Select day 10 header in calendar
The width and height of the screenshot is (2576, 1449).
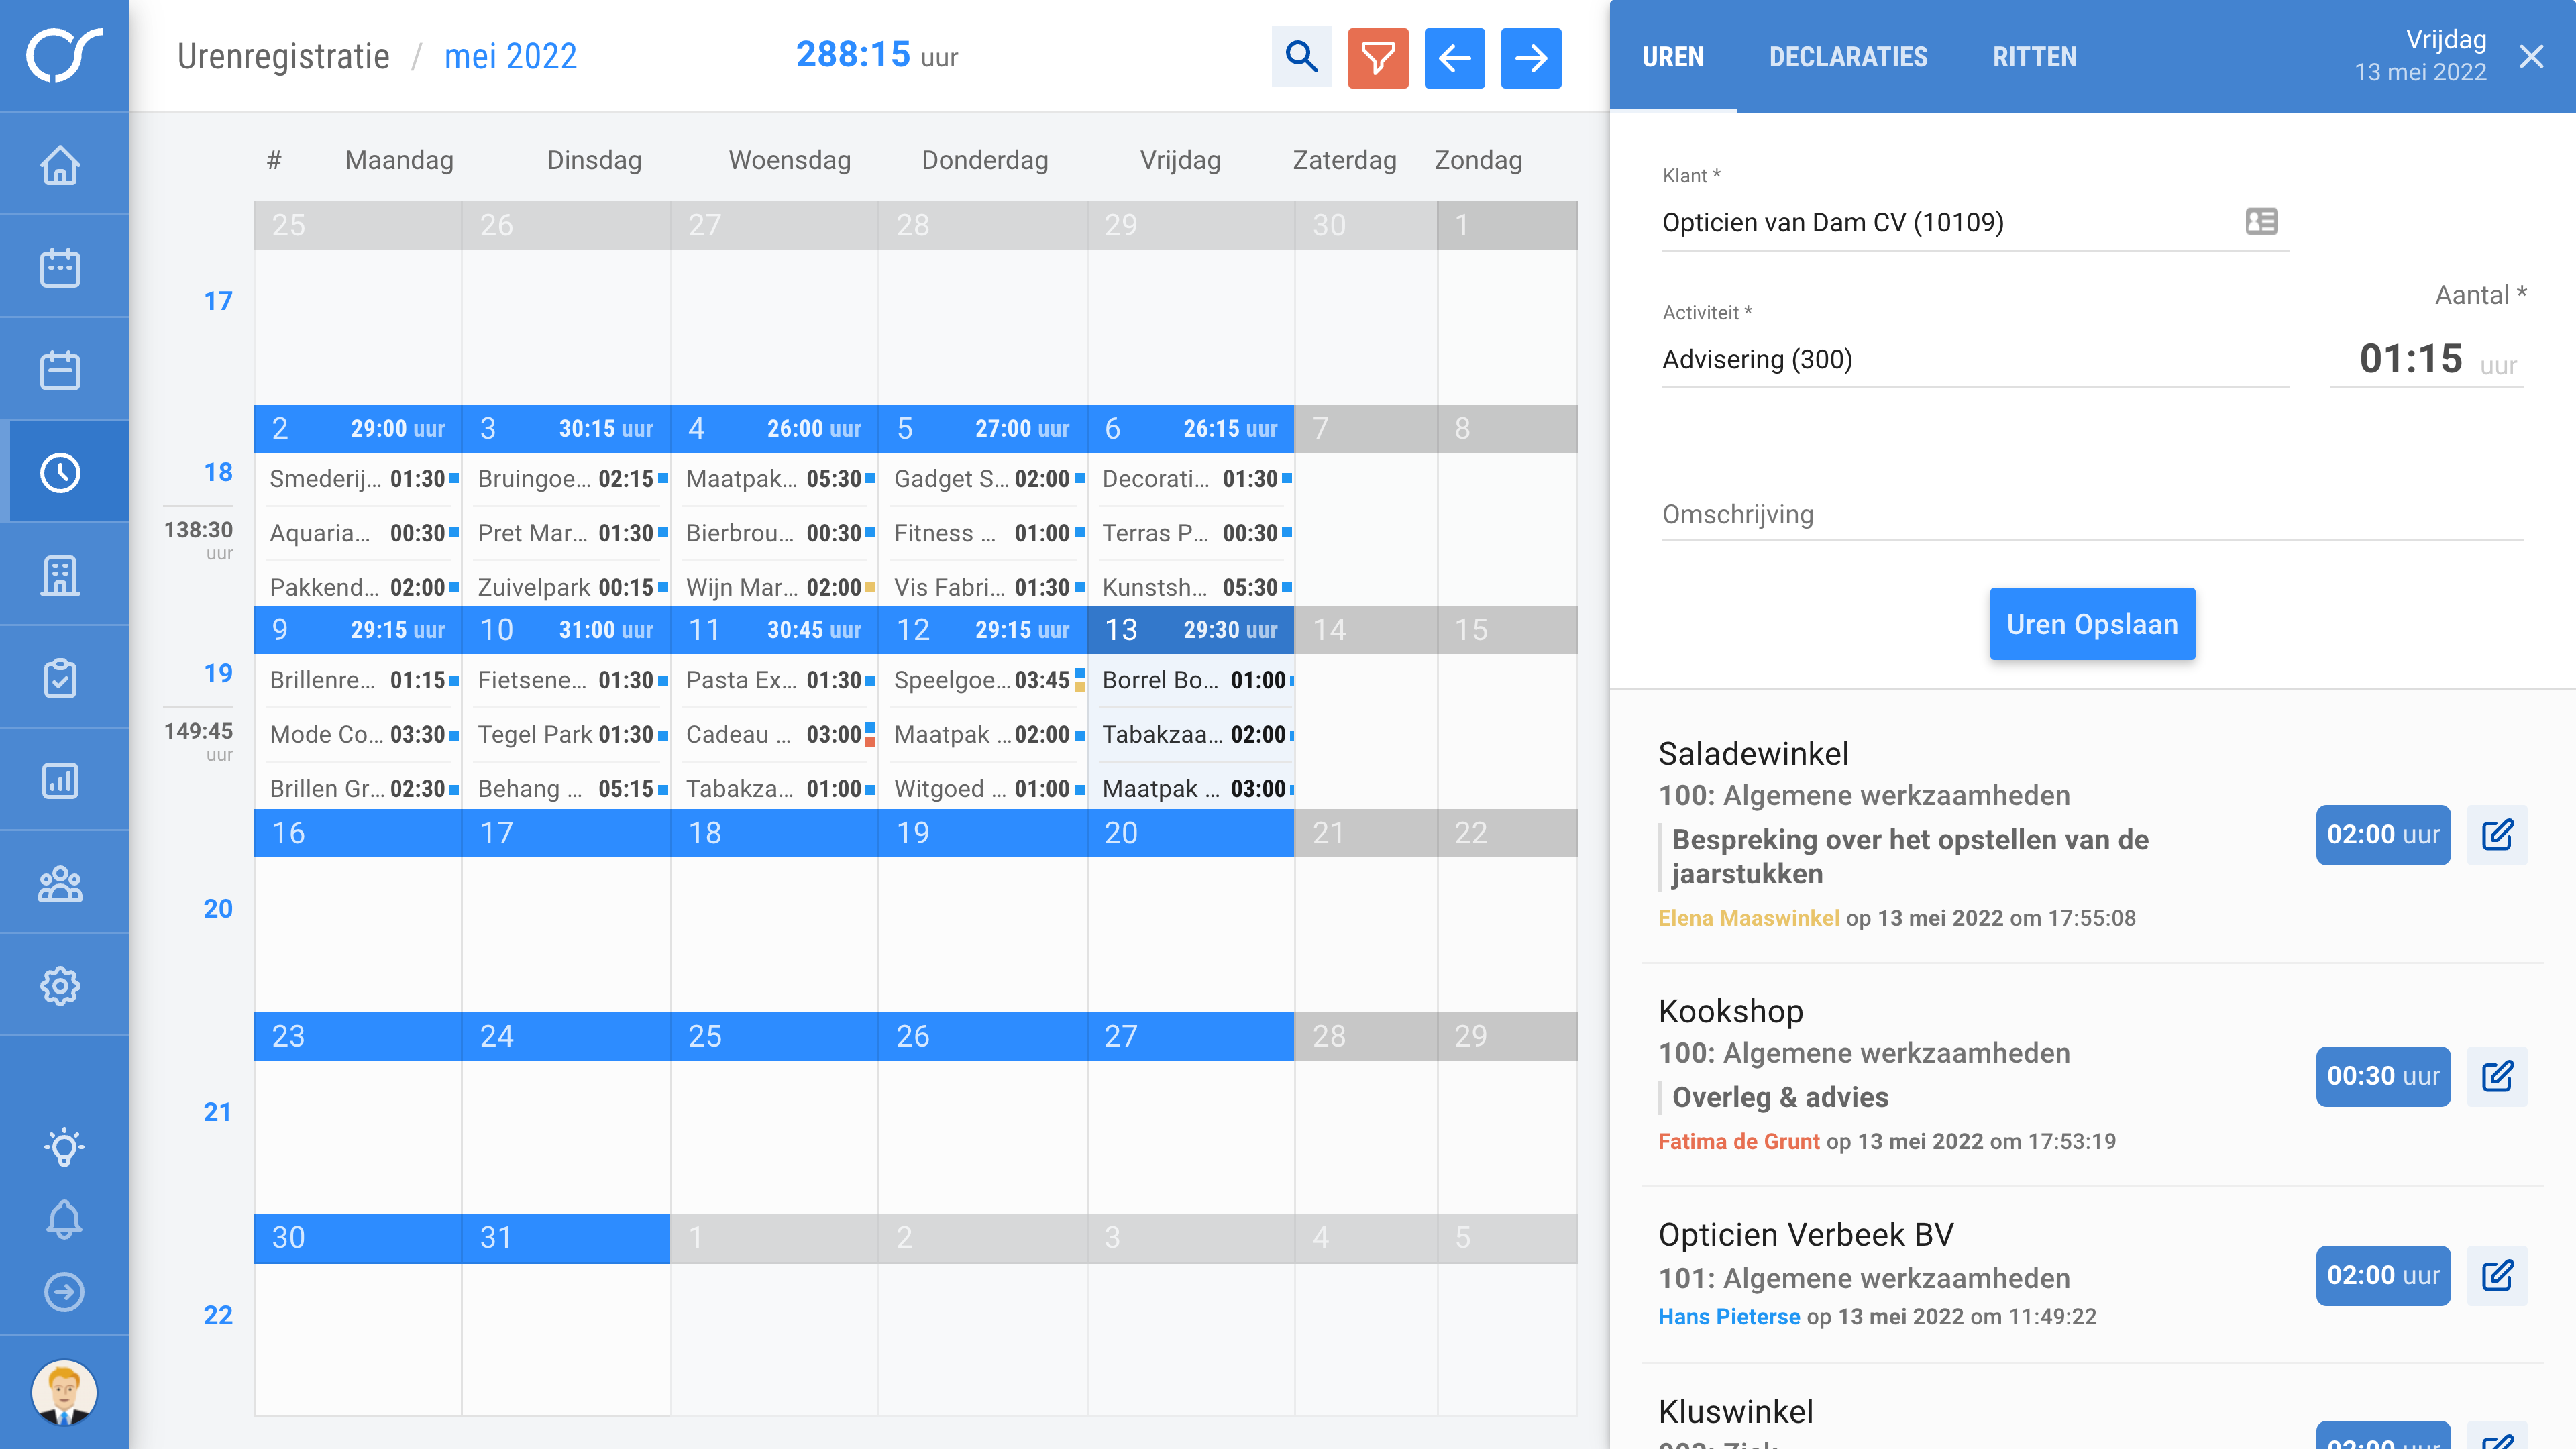(x=566, y=629)
